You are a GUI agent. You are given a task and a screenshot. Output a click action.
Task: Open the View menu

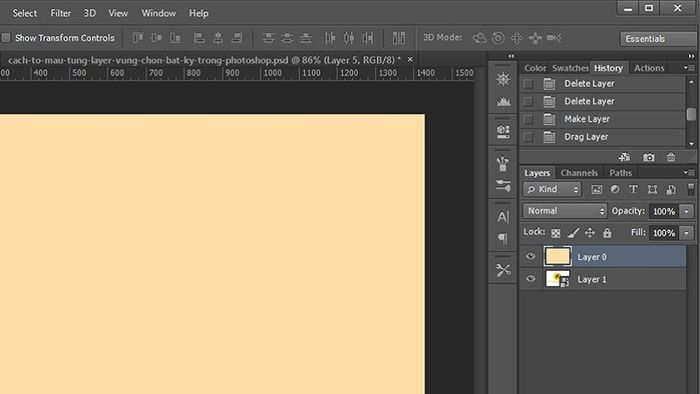[x=118, y=13]
